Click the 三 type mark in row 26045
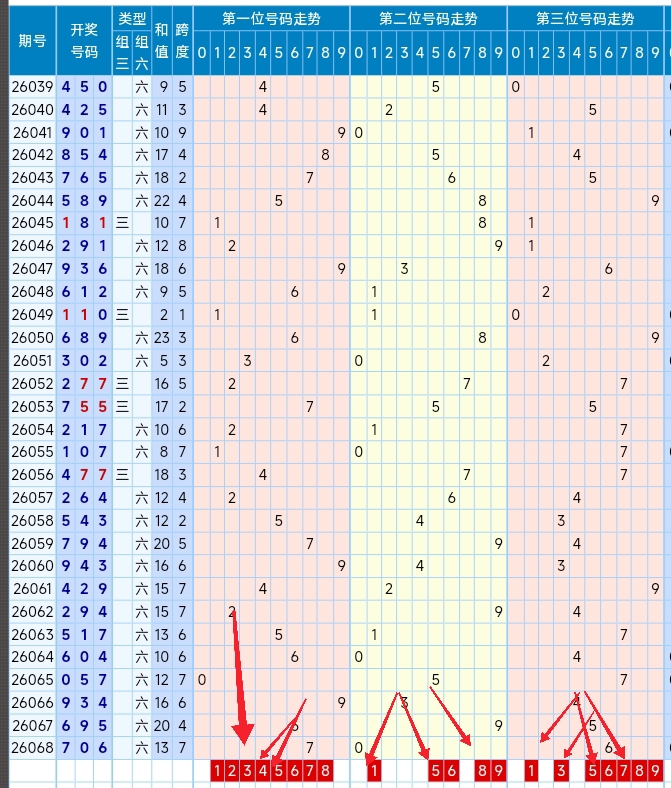Image resolution: width=671 pixels, height=788 pixels. point(122,223)
